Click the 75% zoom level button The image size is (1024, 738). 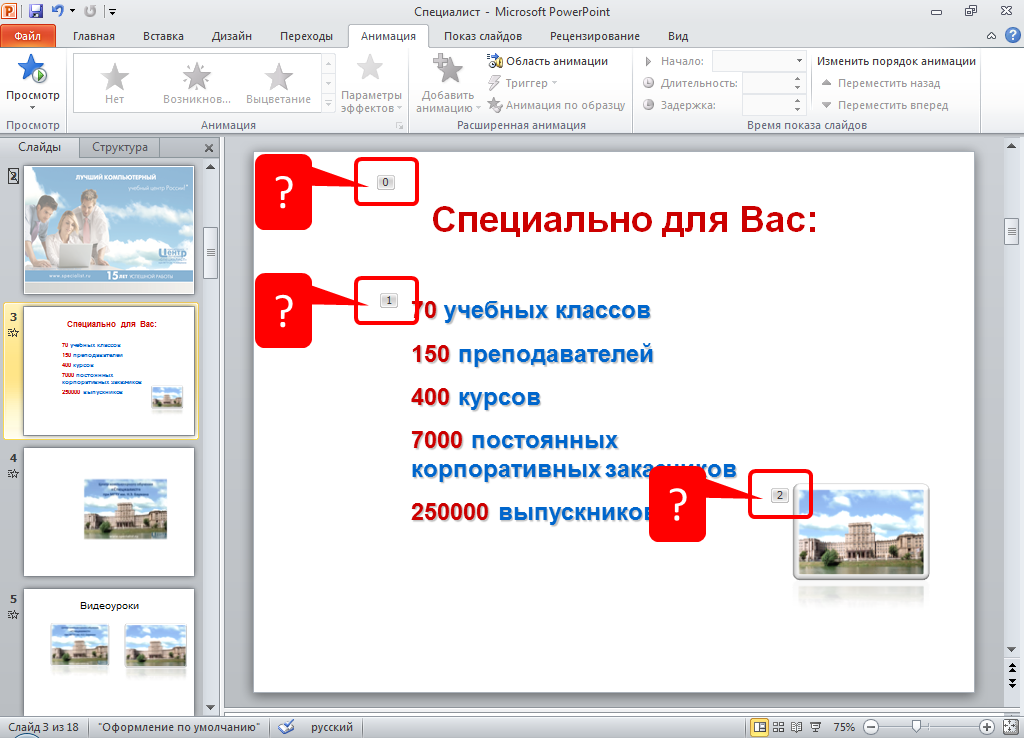(x=844, y=727)
